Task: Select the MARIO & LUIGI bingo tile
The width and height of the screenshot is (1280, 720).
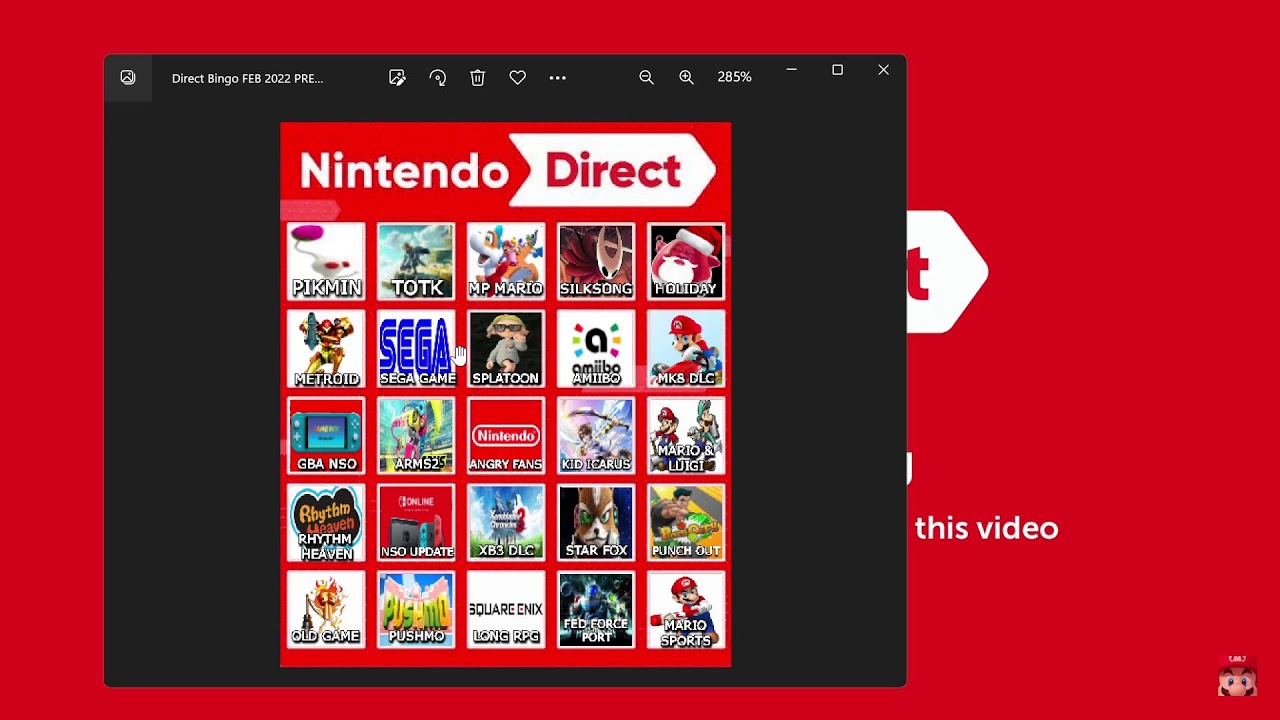Action: point(686,436)
